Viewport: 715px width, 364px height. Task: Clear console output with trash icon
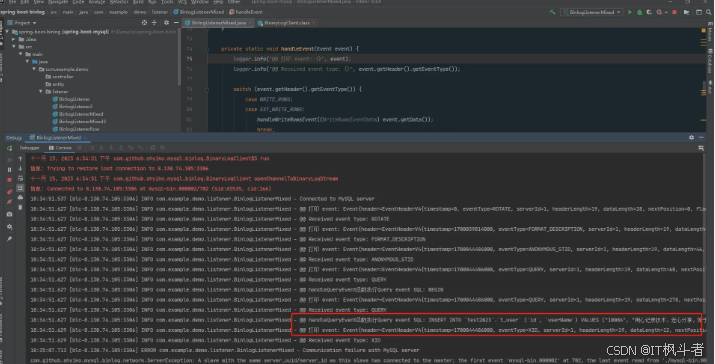tap(20, 208)
